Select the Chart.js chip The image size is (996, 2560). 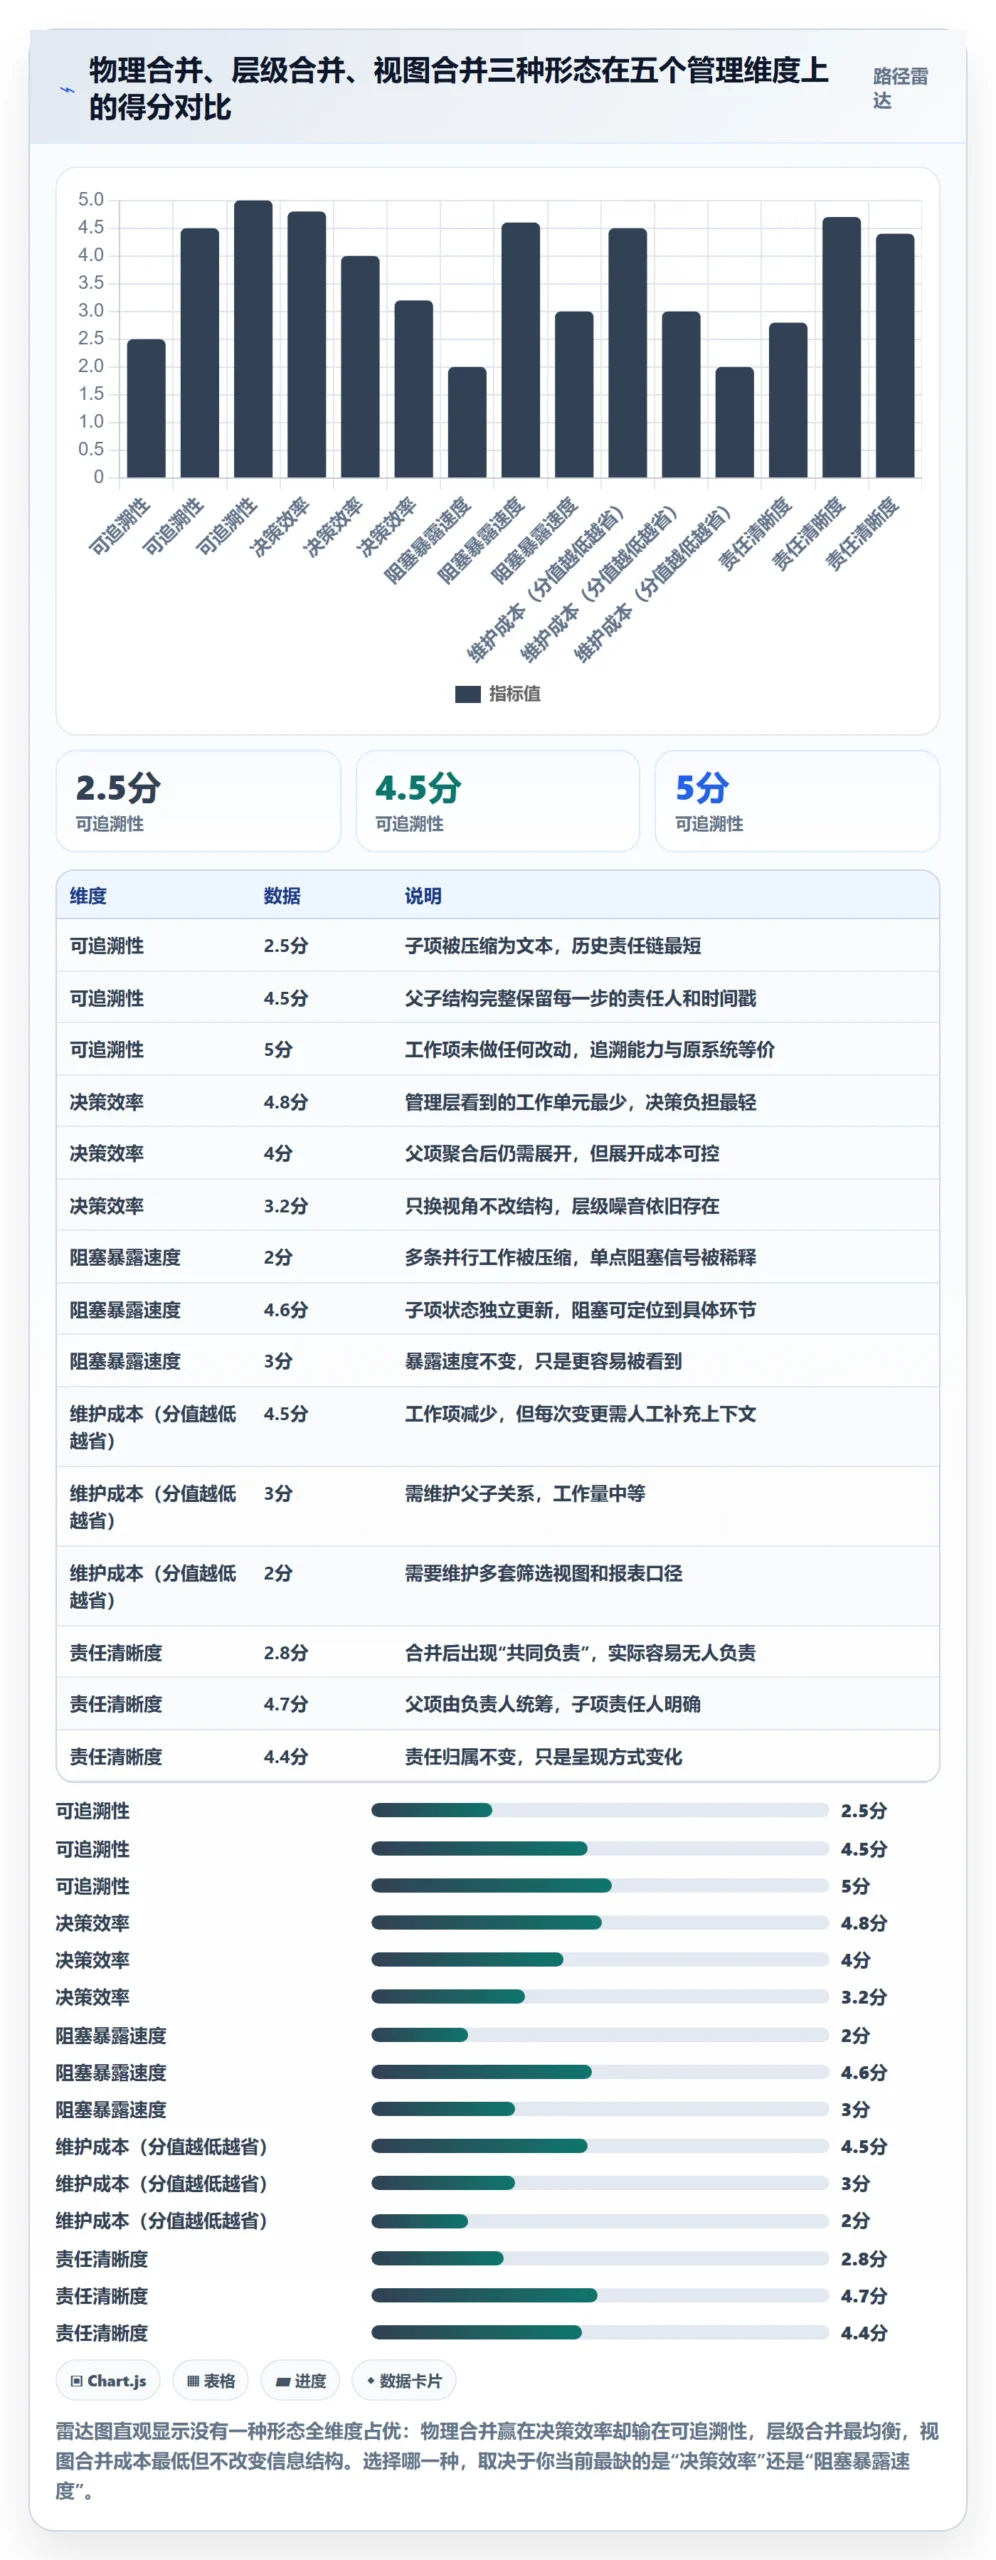[x=108, y=2381]
